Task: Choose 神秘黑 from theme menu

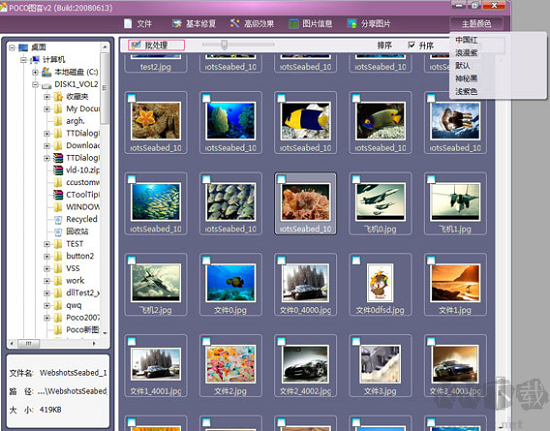Action: tap(466, 78)
